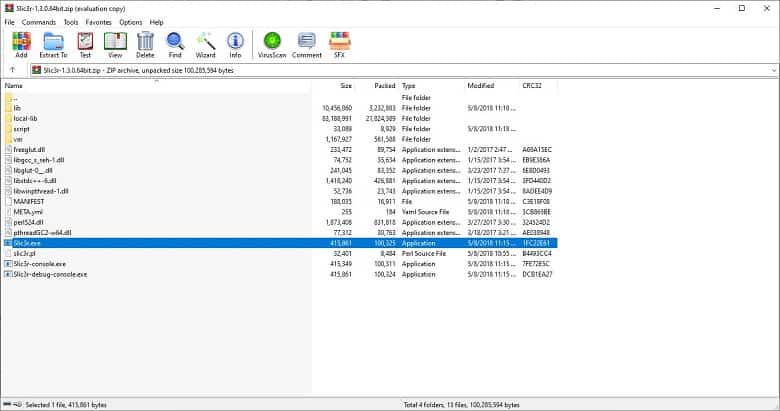
Task: Click the Slic3r-console.exe application icon
Action: 8,264
